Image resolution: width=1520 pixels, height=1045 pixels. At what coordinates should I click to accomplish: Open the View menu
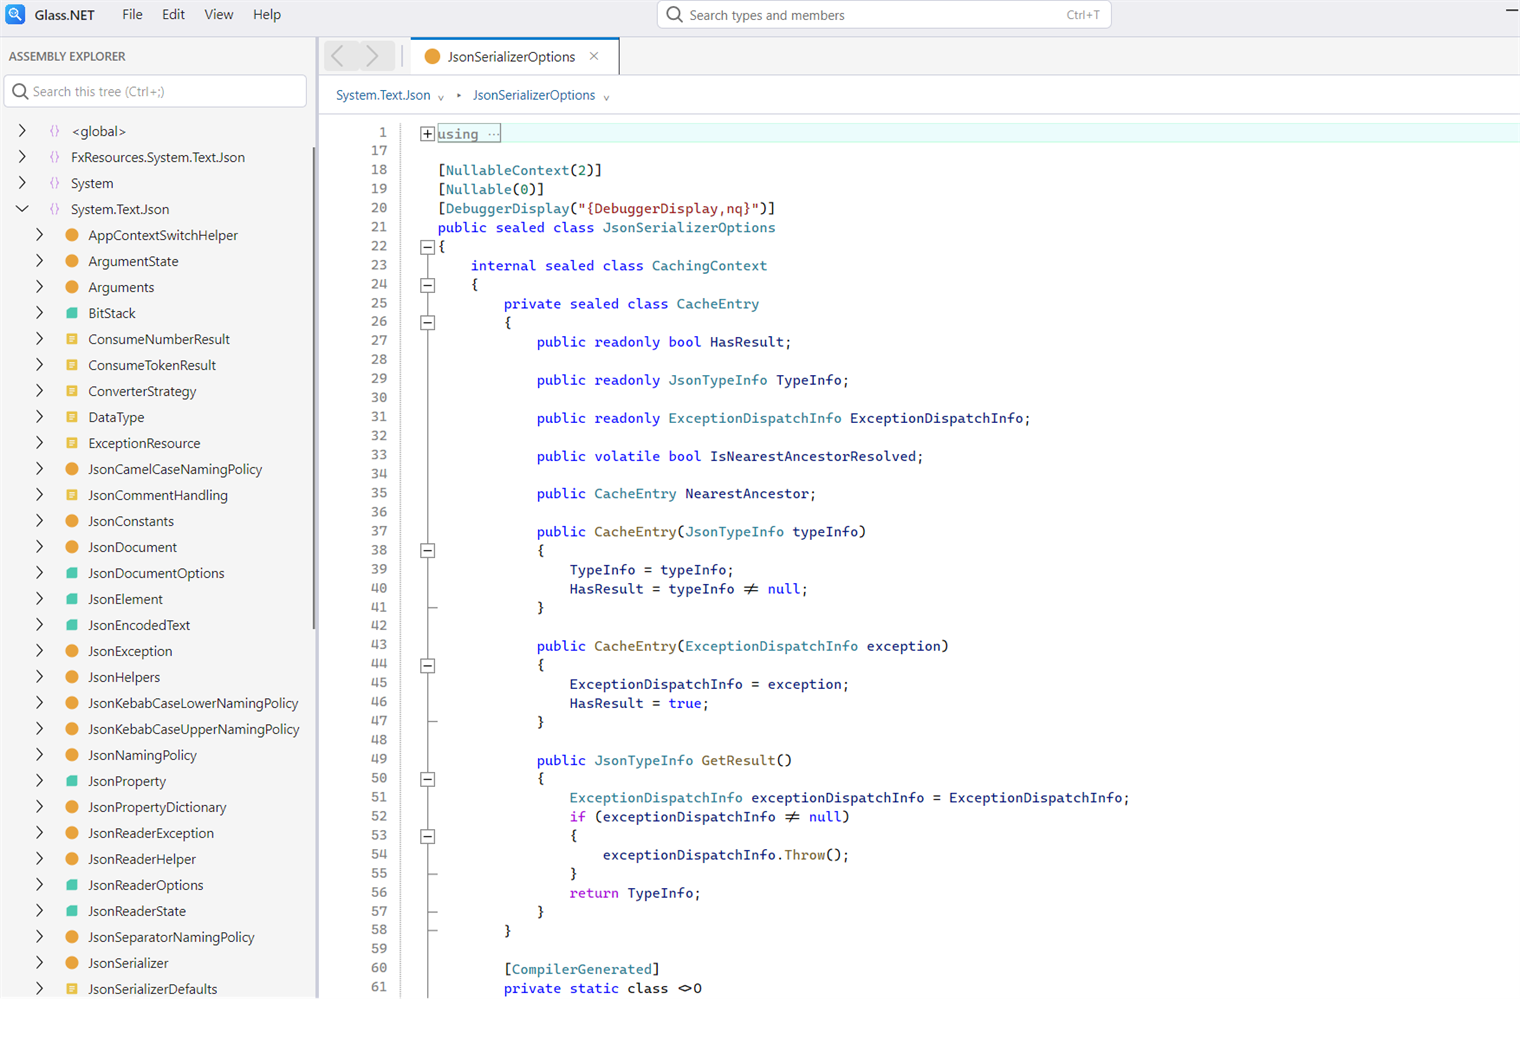tap(218, 15)
